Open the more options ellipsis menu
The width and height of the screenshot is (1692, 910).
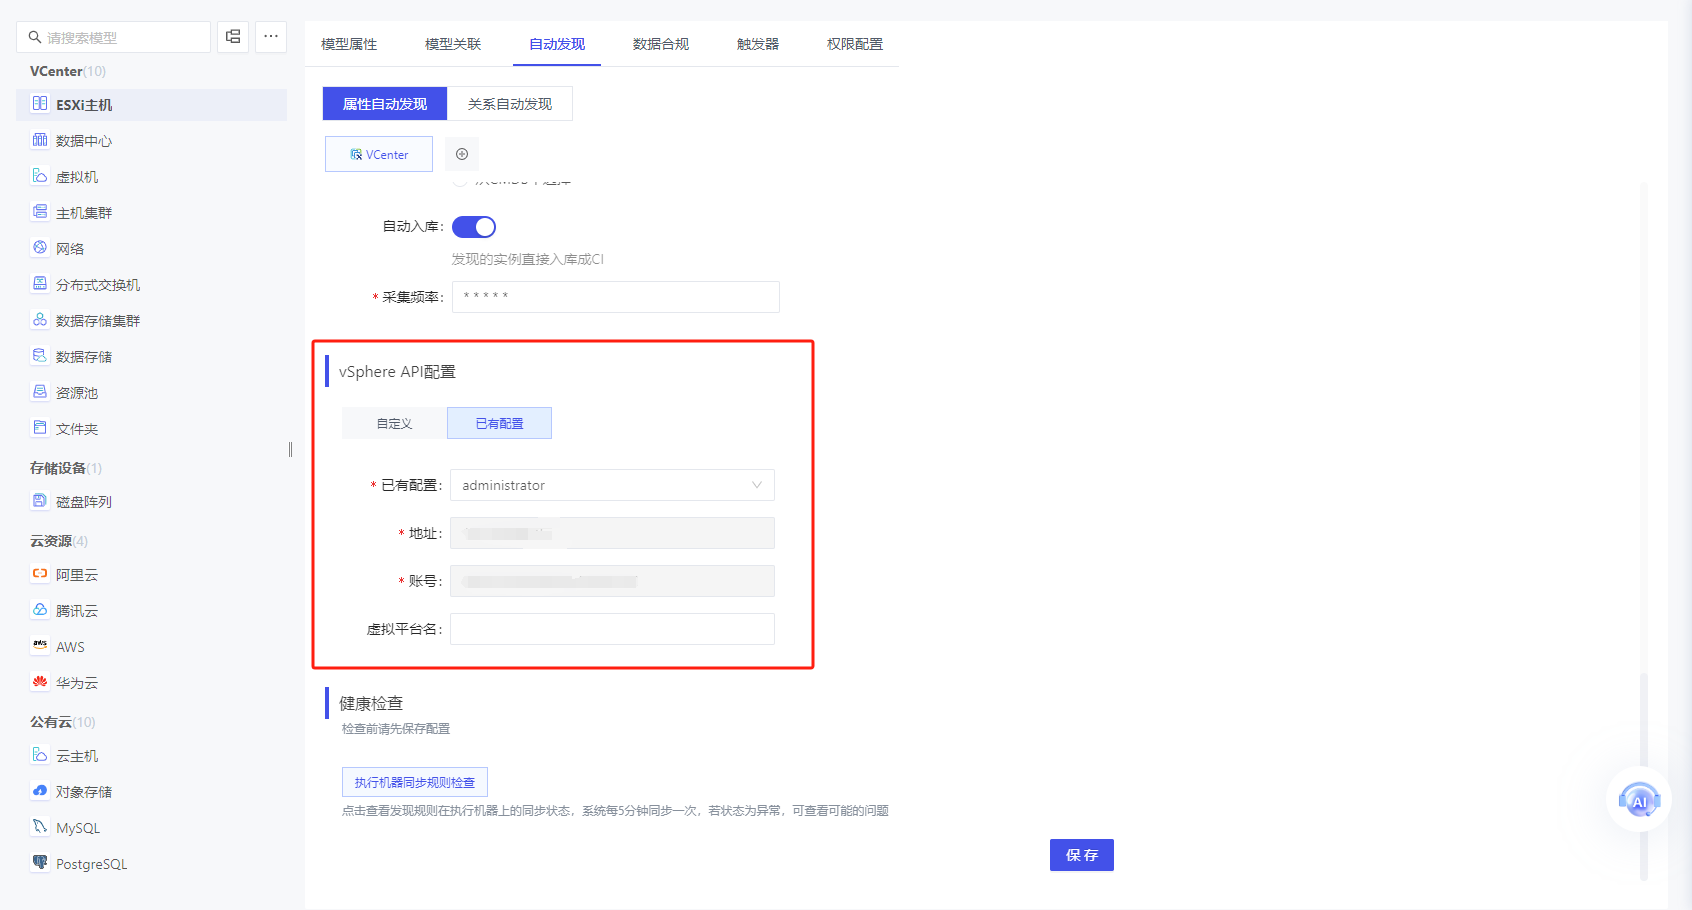(271, 37)
